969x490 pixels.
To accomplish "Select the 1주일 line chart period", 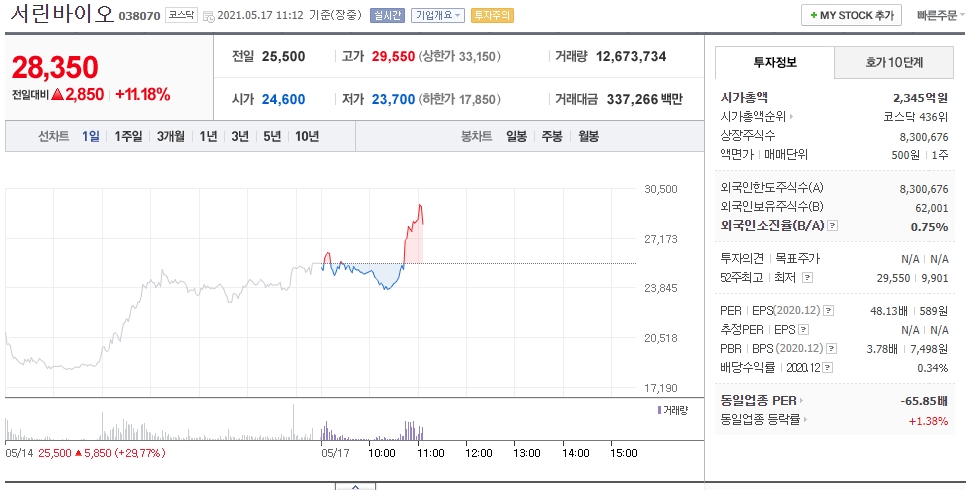I will click(128, 137).
